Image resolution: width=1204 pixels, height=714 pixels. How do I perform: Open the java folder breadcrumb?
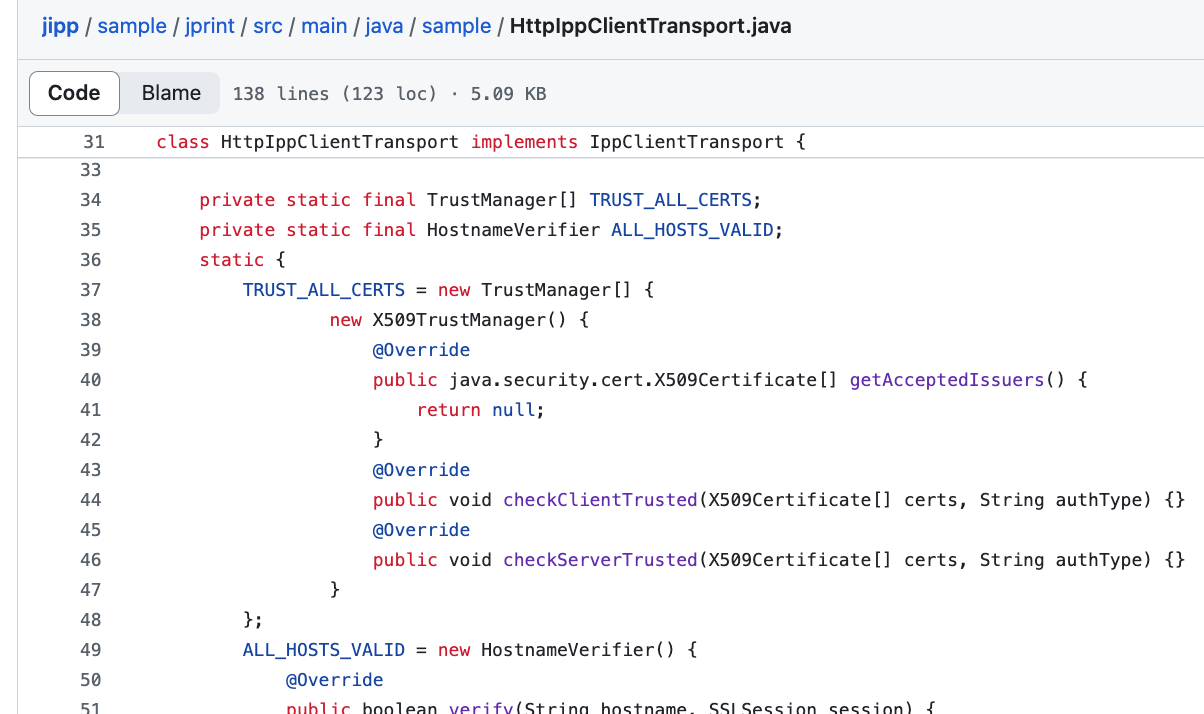click(x=384, y=26)
